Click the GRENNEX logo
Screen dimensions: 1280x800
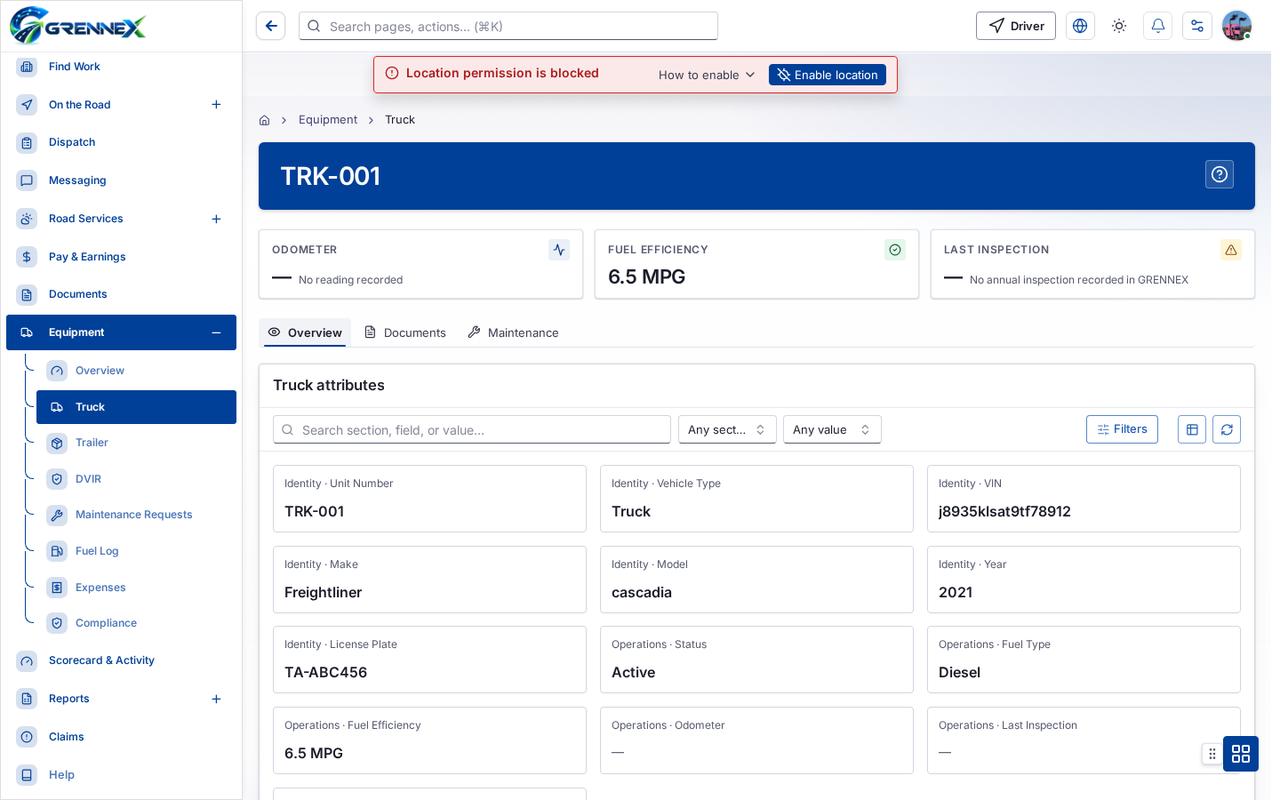78,25
